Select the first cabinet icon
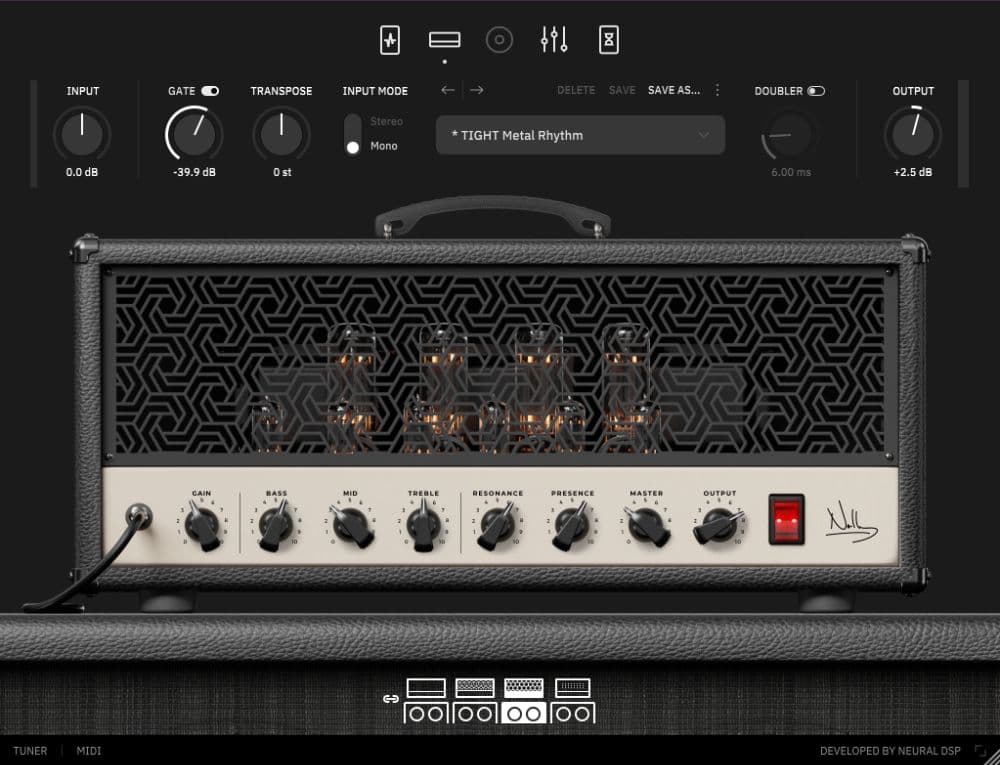This screenshot has width=1000, height=765. [426, 713]
